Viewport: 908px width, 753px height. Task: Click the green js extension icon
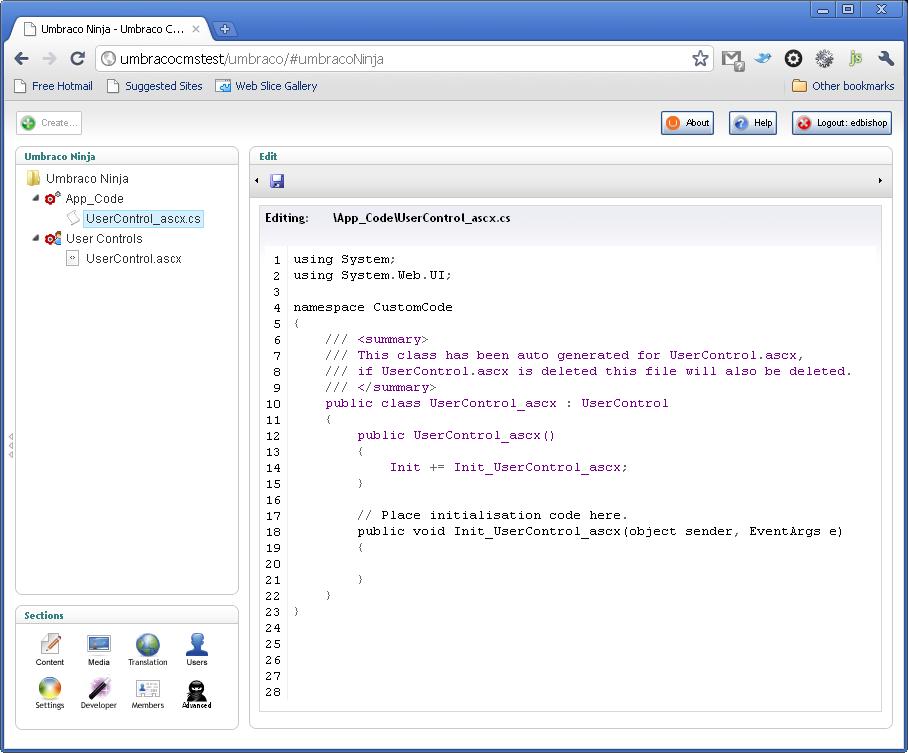[x=855, y=59]
